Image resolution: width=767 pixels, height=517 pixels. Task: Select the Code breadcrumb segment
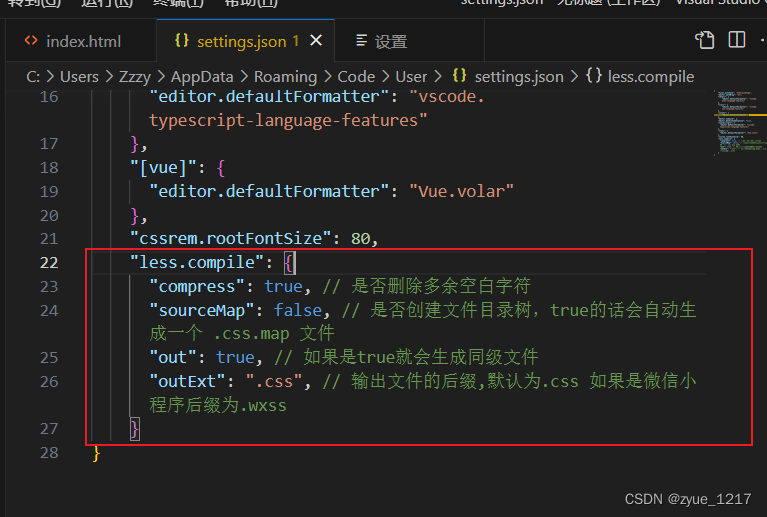click(356, 77)
